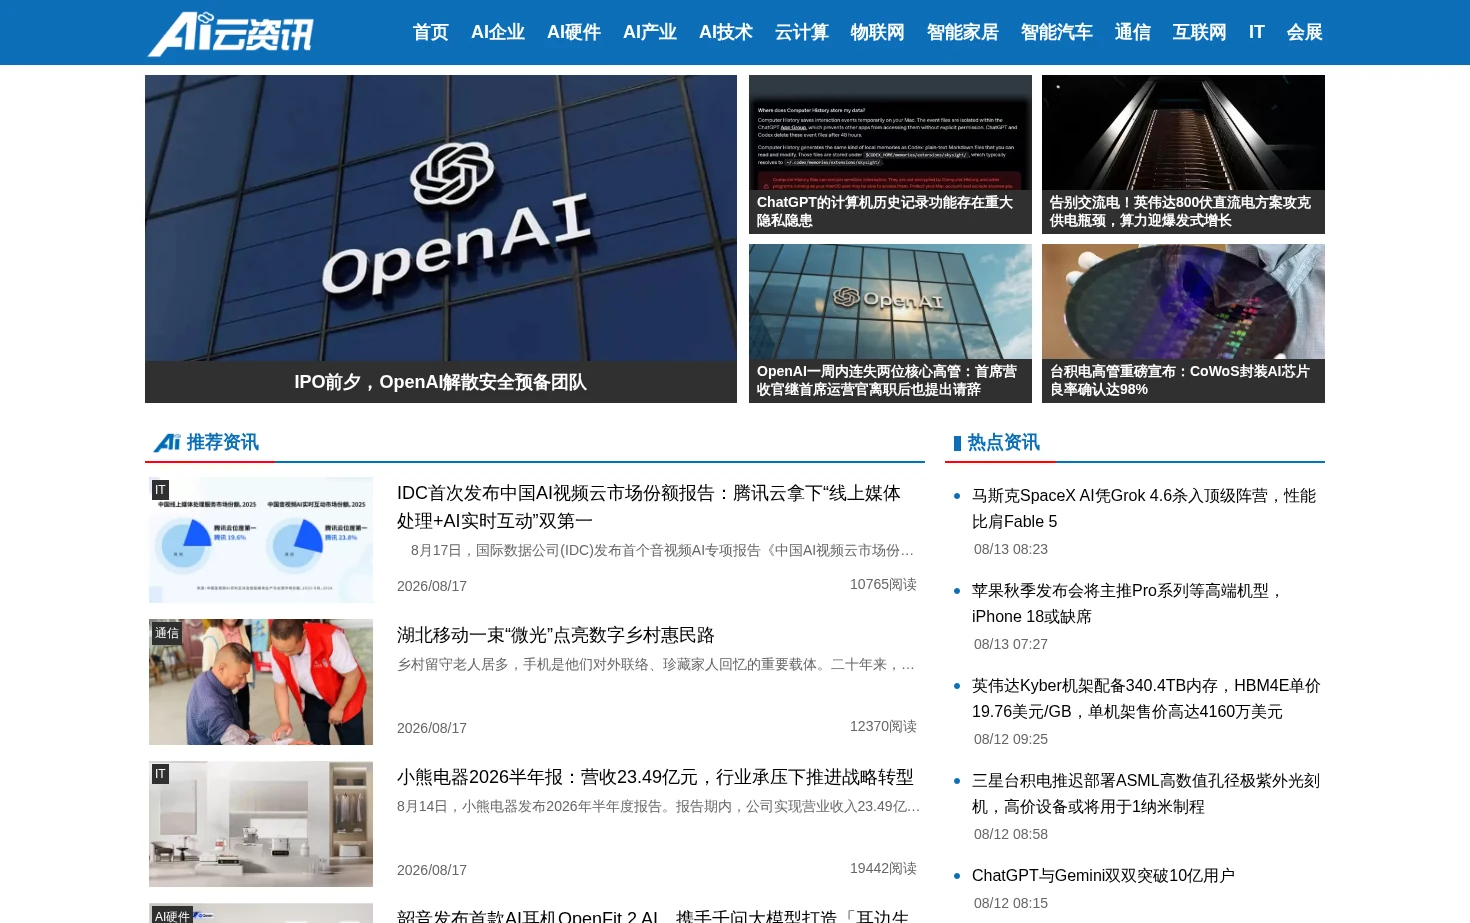Click the 通信 tag on the thumbnail
This screenshot has height=923, width=1470.
167,632
